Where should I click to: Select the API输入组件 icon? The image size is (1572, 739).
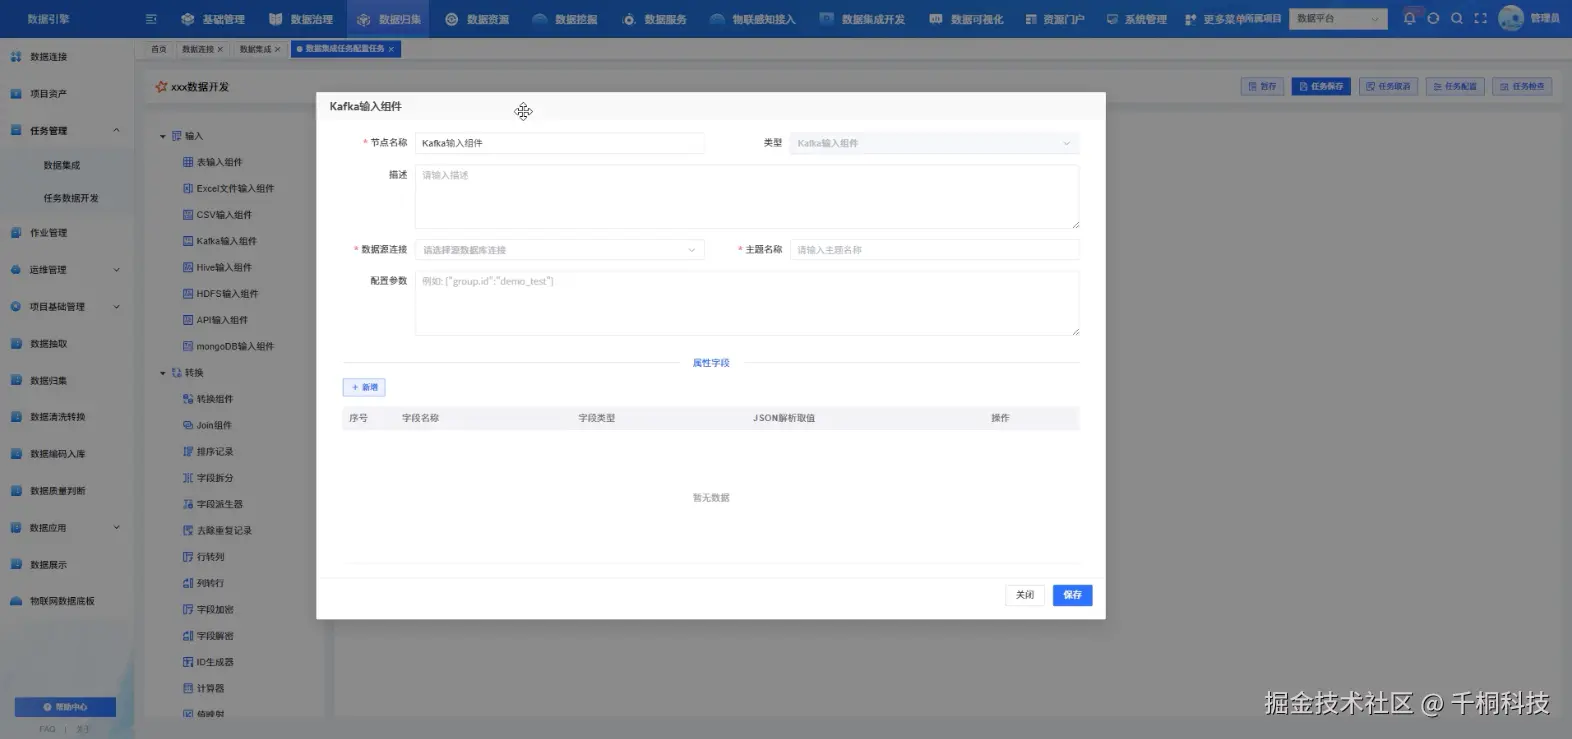click(x=188, y=320)
